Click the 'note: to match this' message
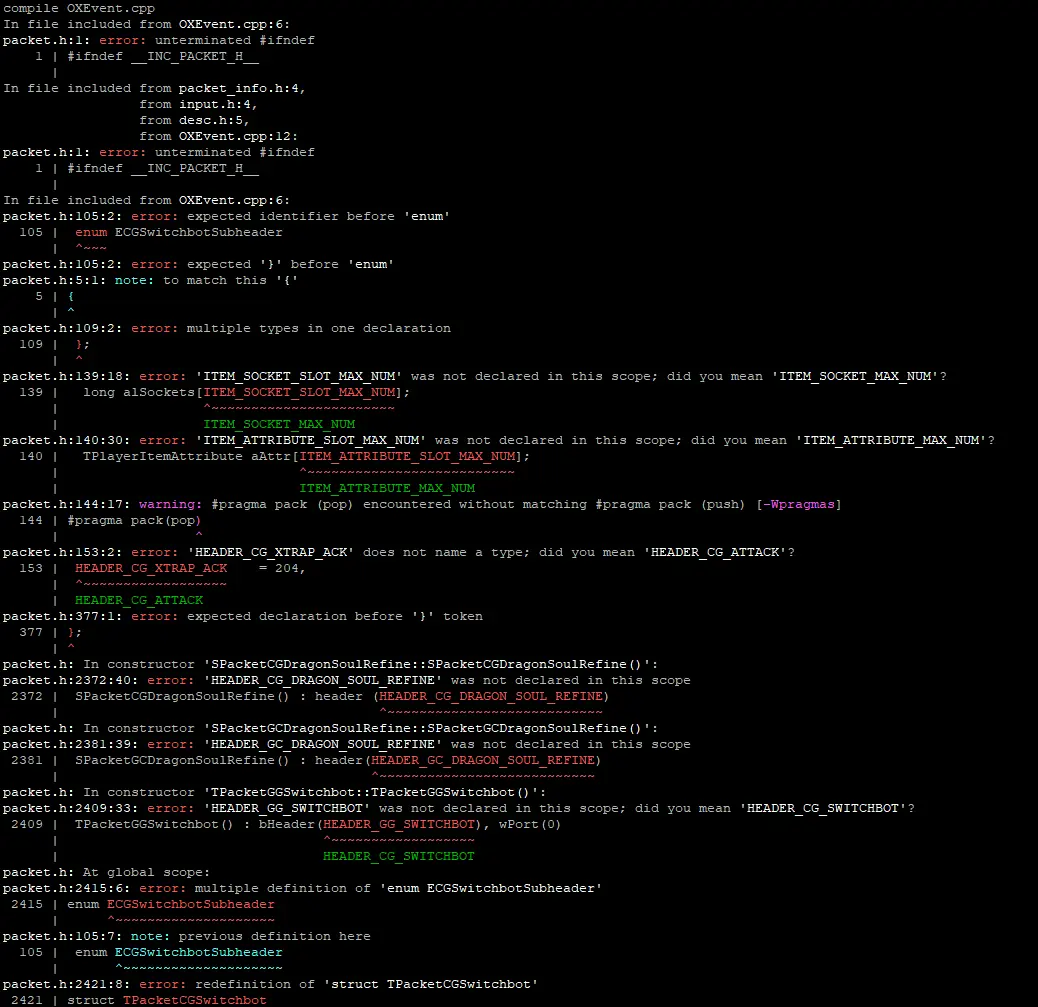The height and width of the screenshot is (1007, 1038). pyautogui.click(x=214, y=280)
